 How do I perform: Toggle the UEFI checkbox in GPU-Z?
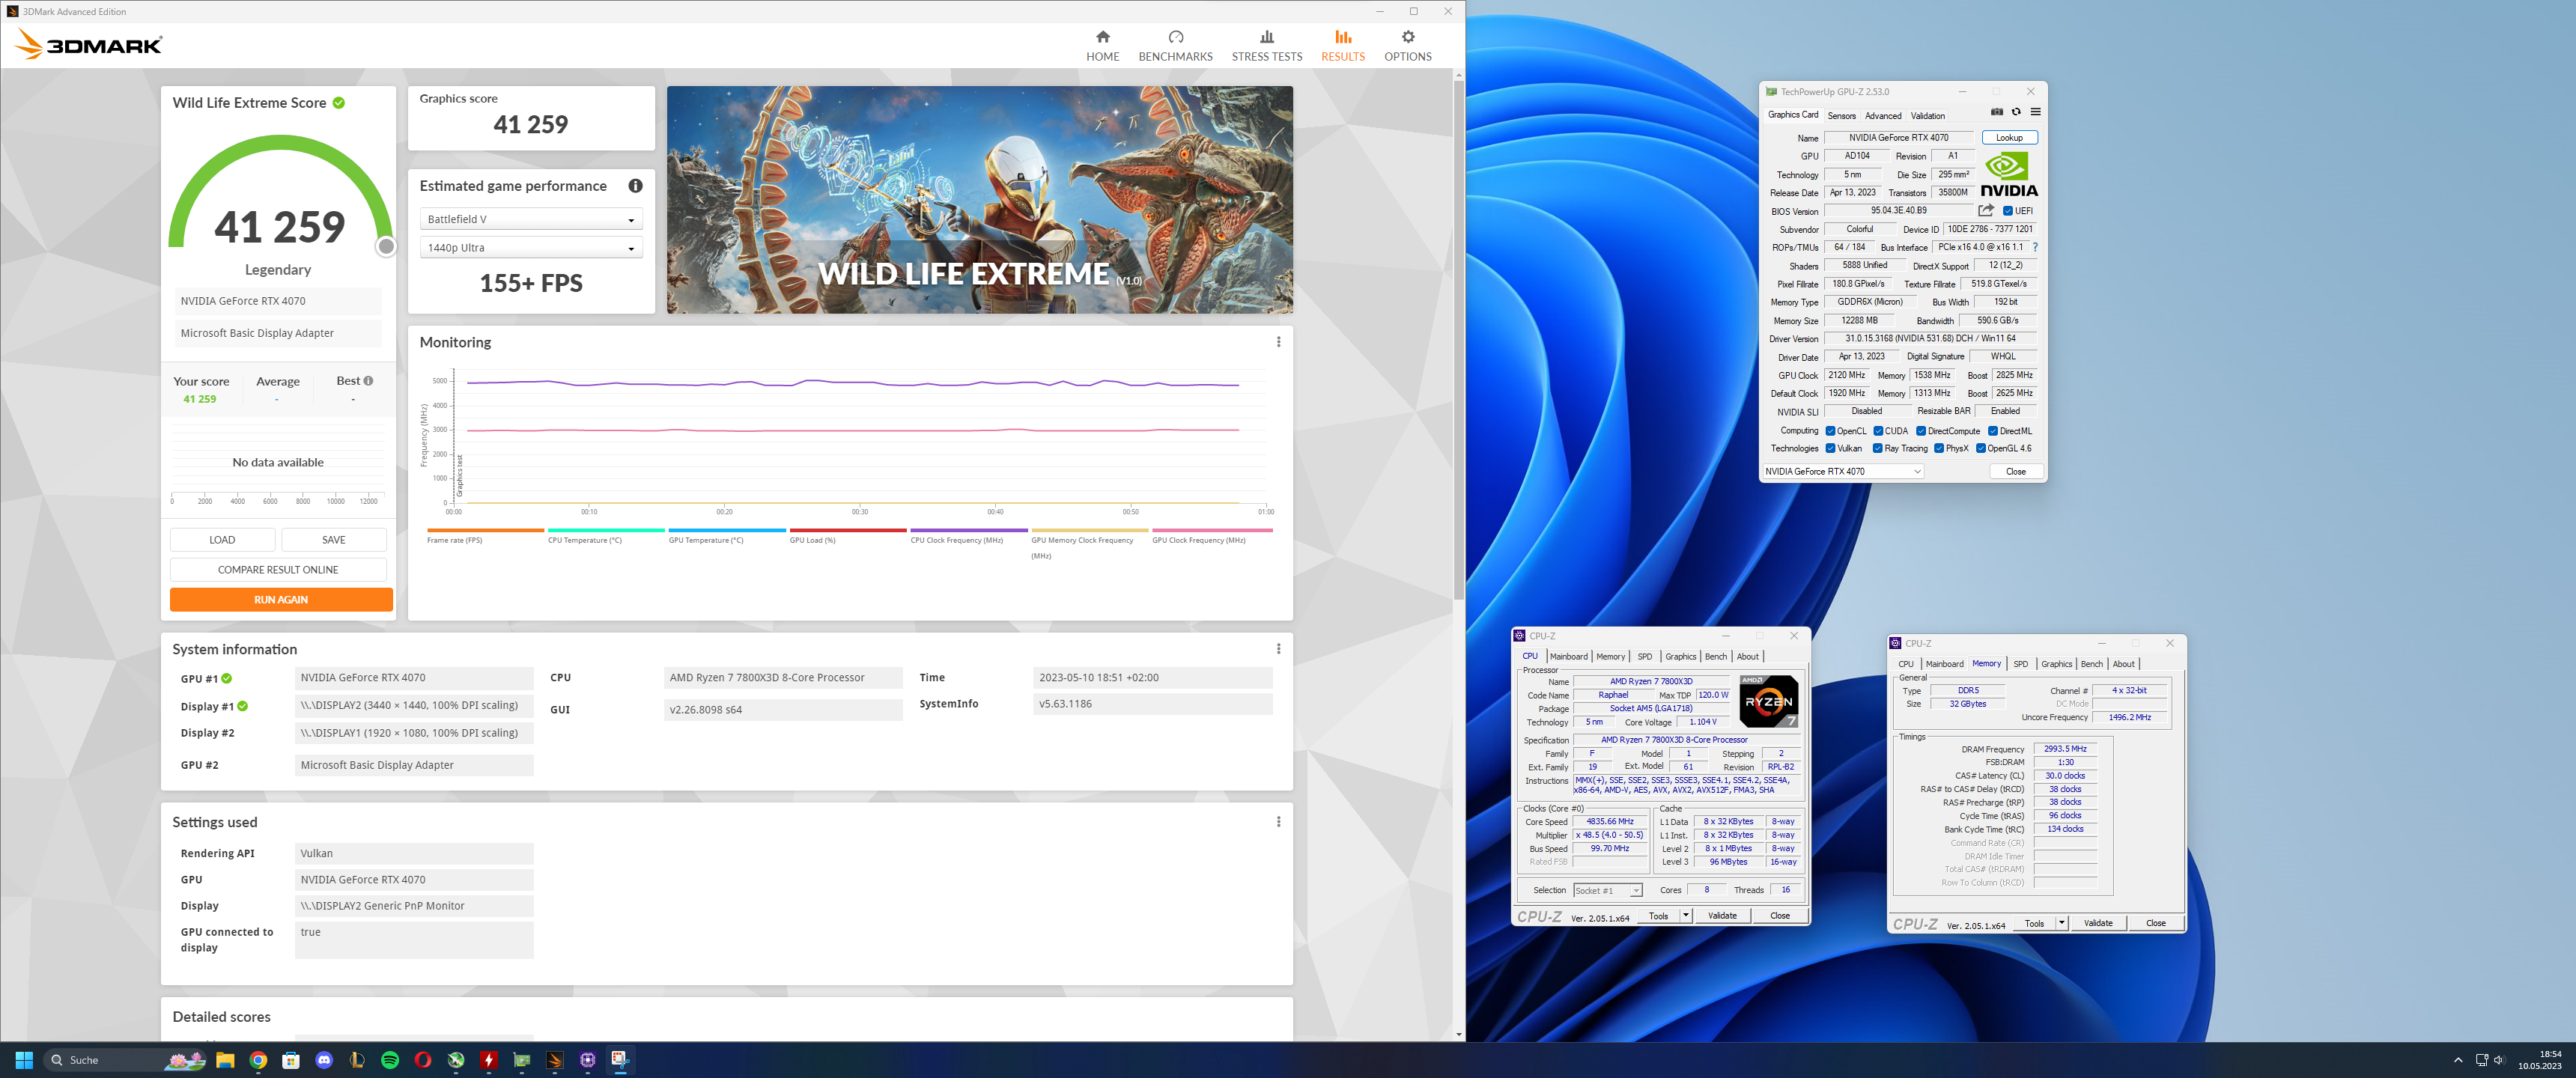click(x=2007, y=211)
